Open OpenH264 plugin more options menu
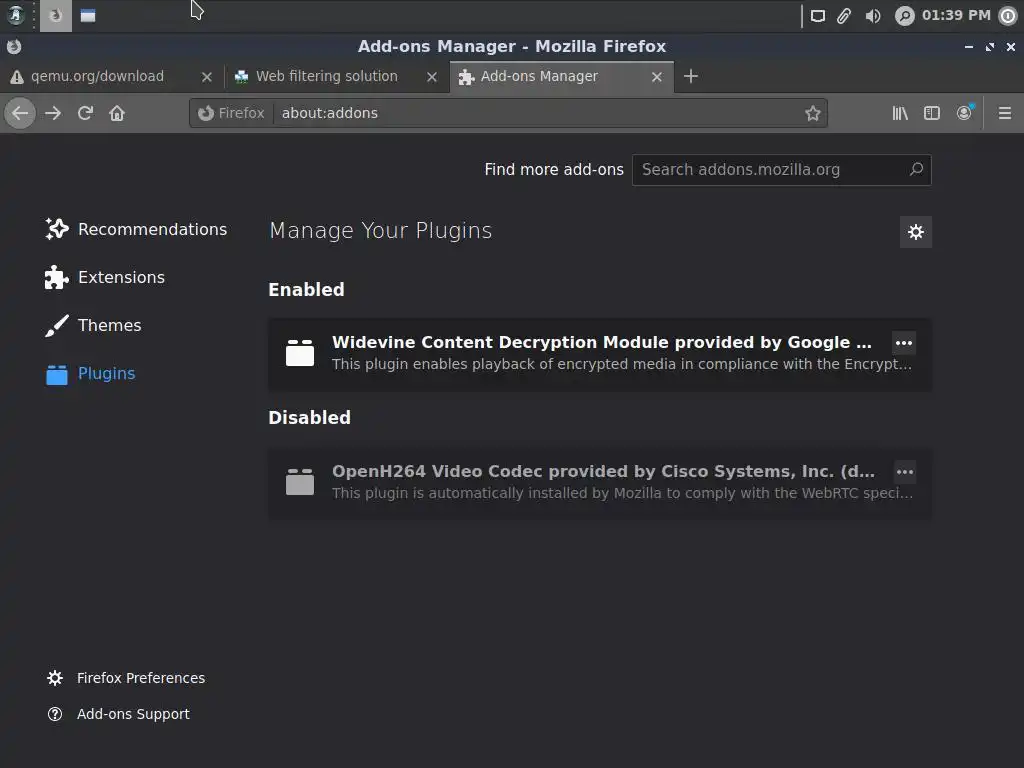This screenshot has width=1024, height=768. point(904,472)
